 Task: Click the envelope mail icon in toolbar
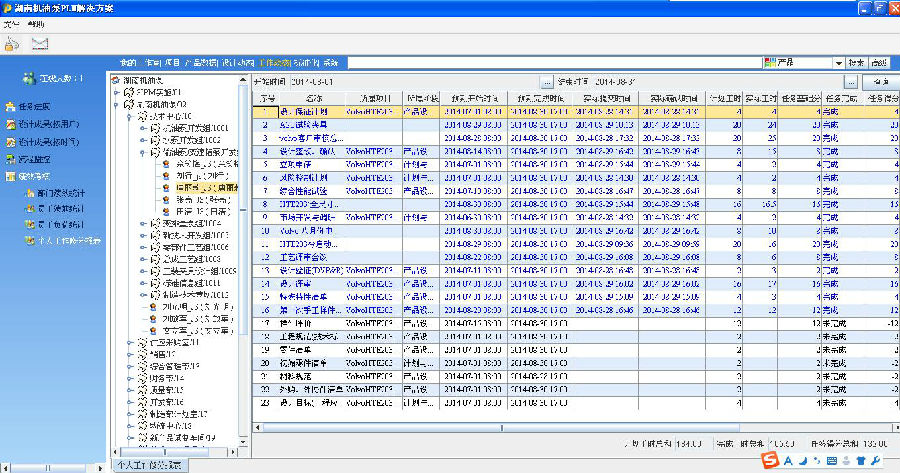pyautogui.click(x=41, y=43)
